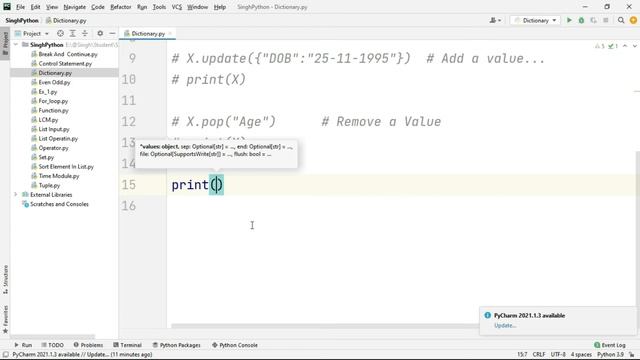Open the user account icon in toolbar

tap(495, 20)
